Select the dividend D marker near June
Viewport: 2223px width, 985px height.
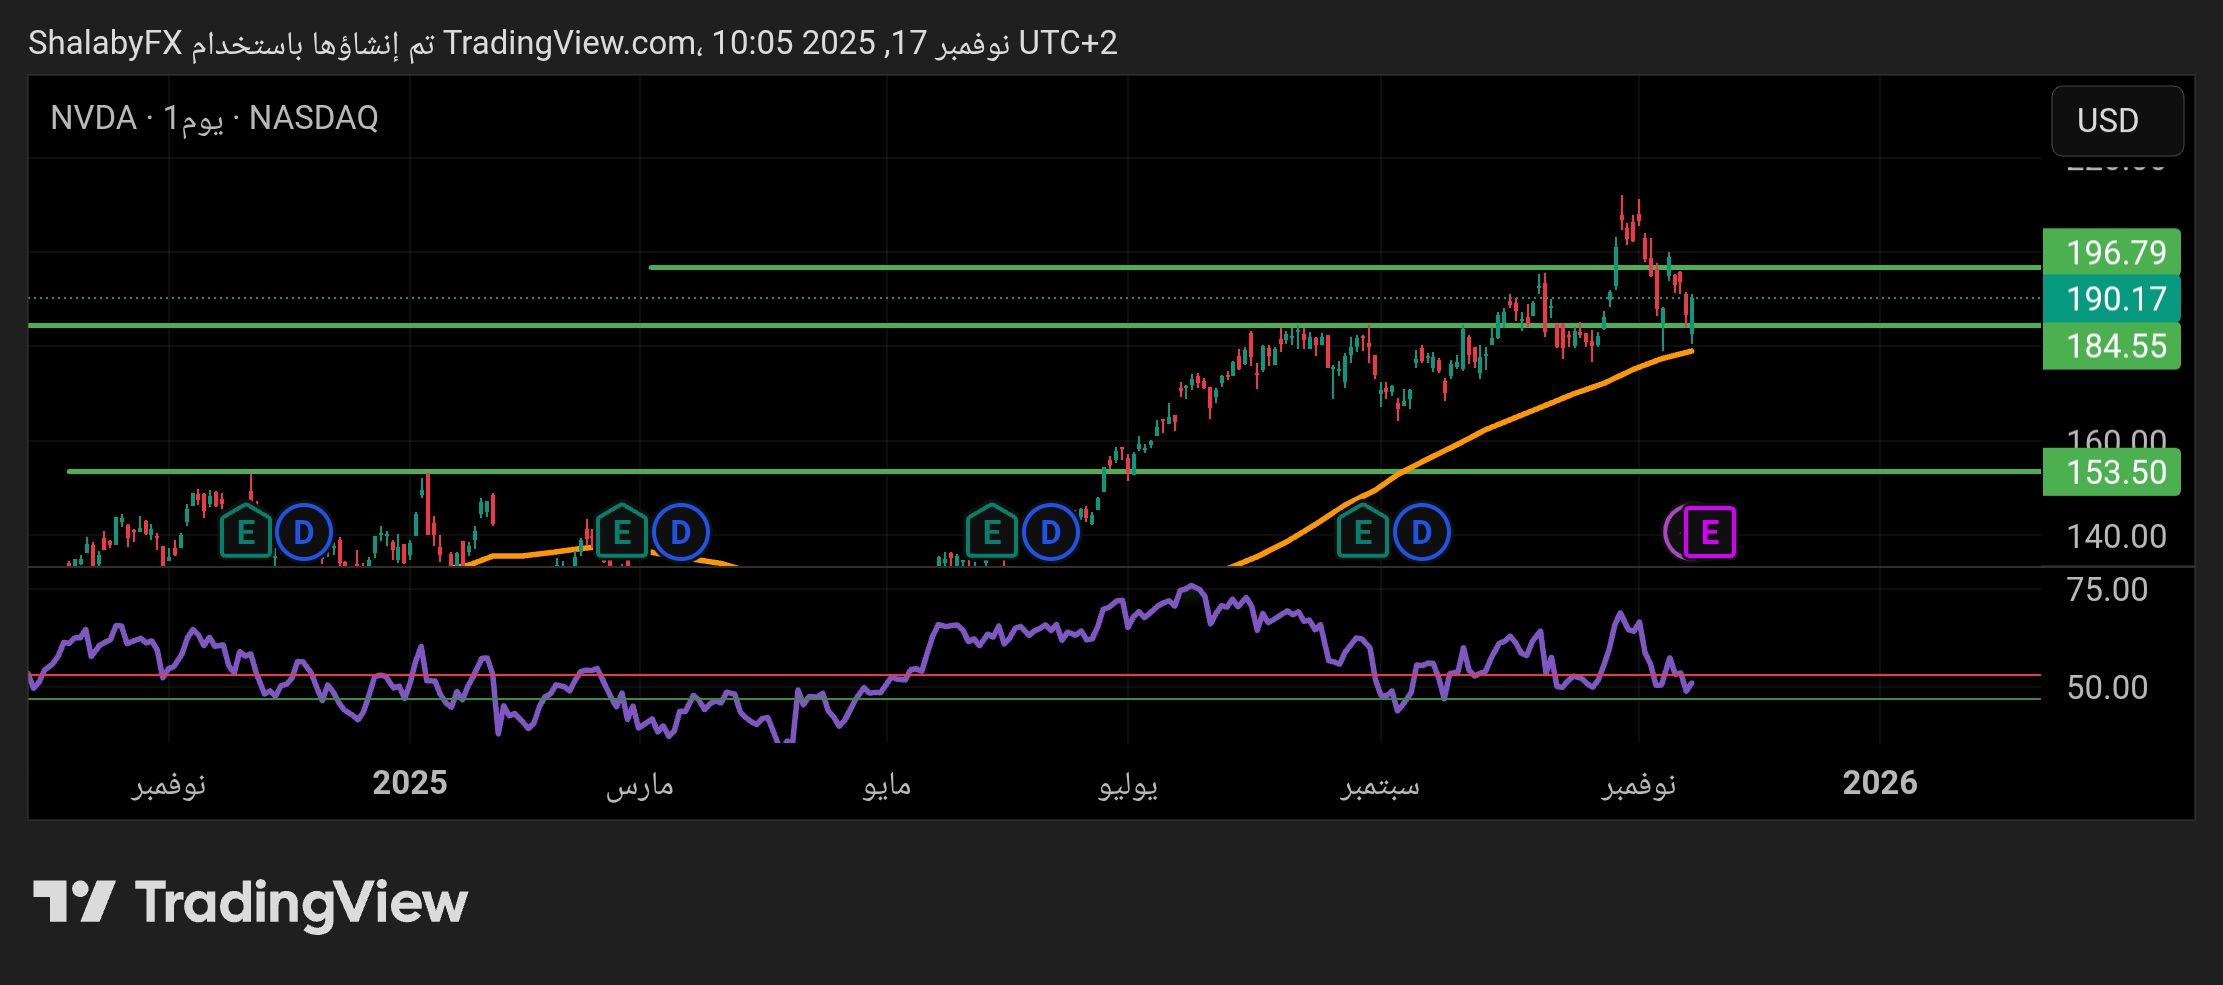[1051, 533]
